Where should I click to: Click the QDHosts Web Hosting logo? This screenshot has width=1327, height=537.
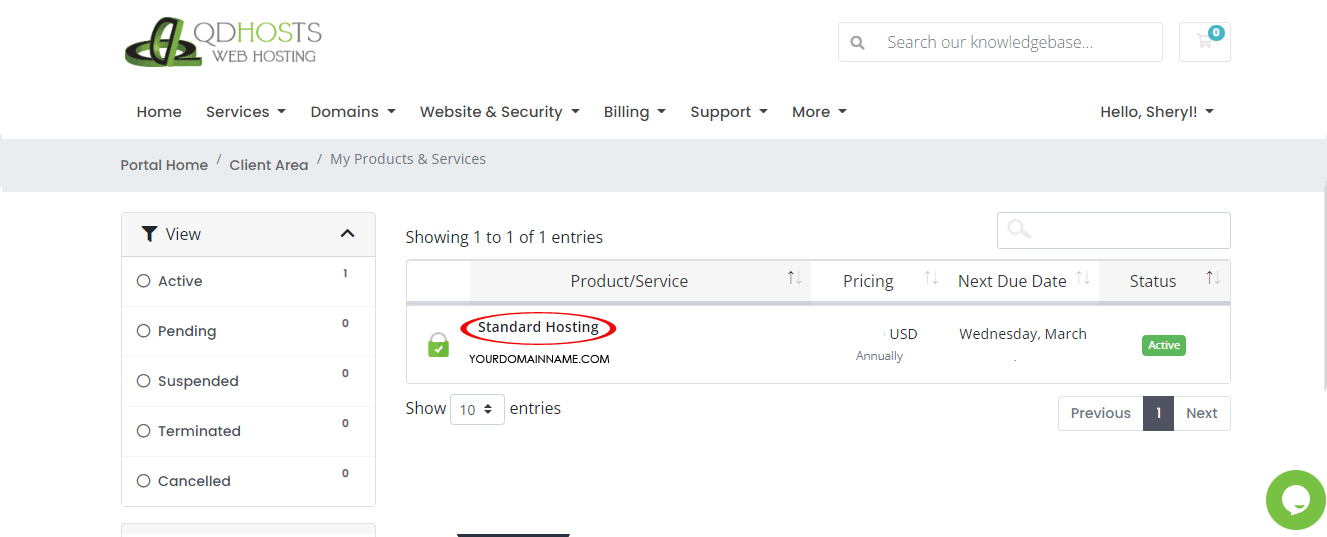tap(223, 43)
